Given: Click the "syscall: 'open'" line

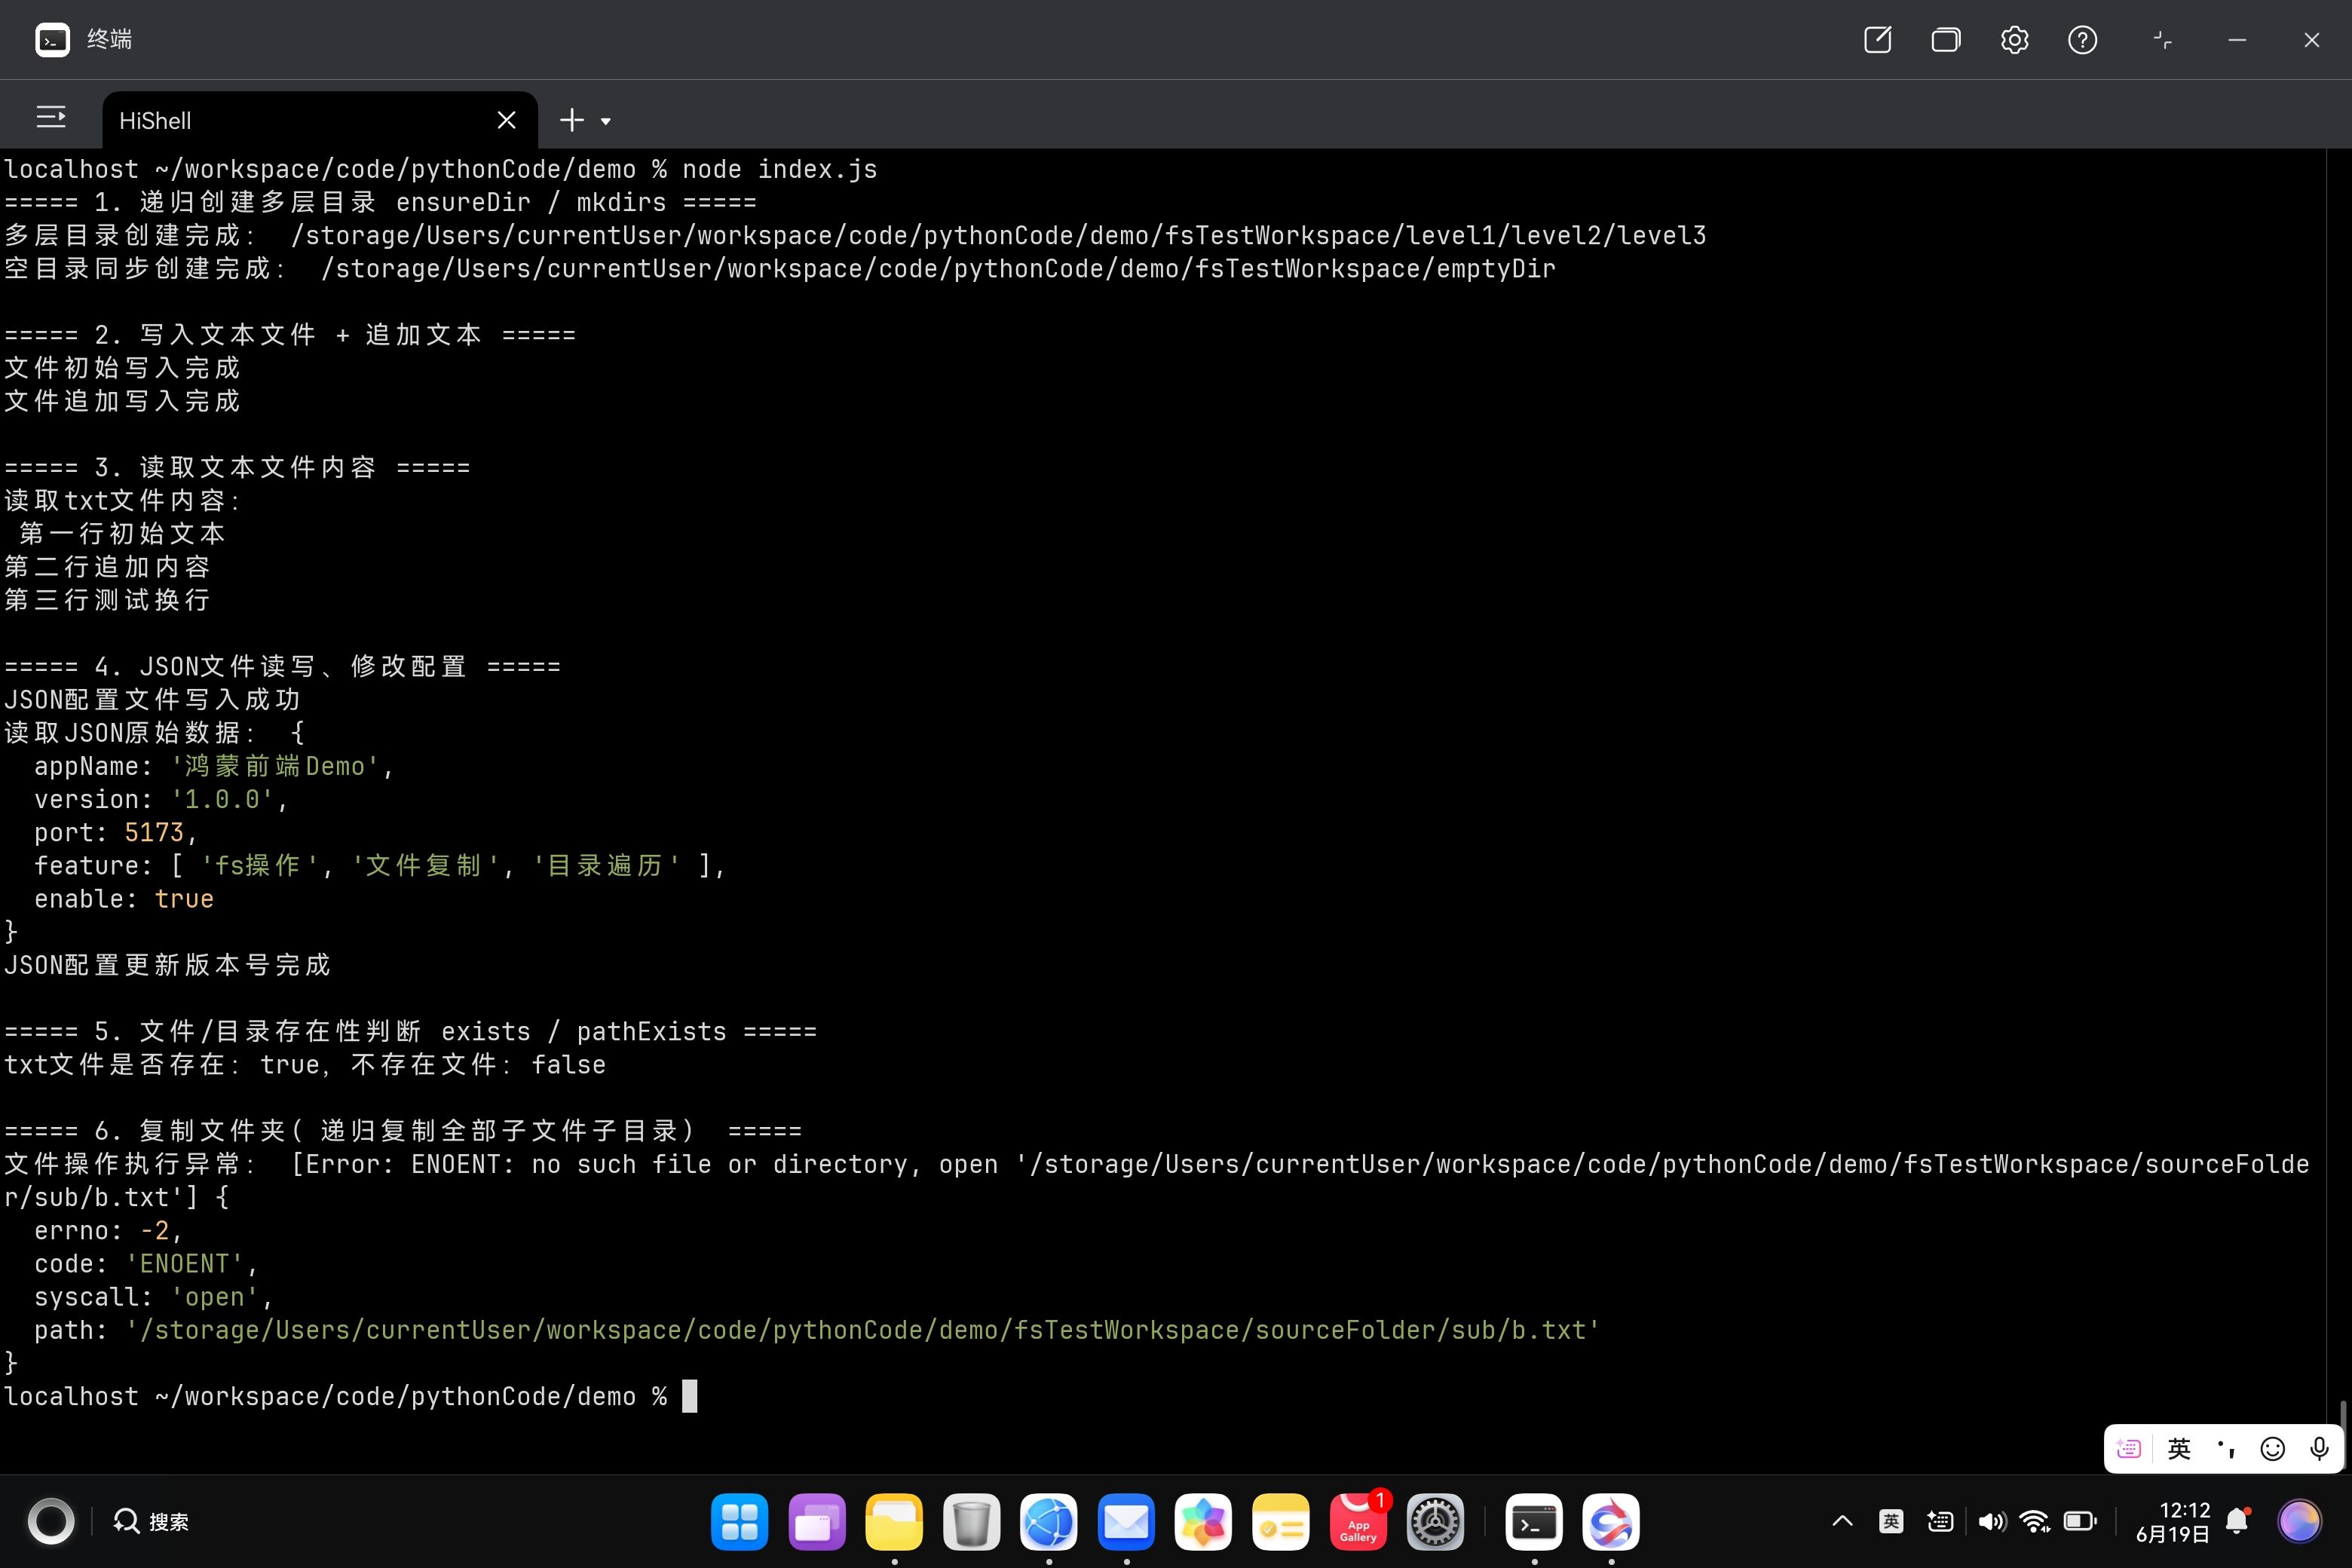Looking at the screenshot, I should coord(153,1297).
